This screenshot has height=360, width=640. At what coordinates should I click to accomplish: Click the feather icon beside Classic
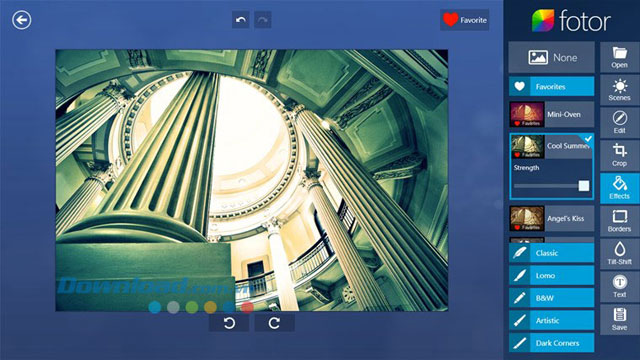[x=520, y=253]
